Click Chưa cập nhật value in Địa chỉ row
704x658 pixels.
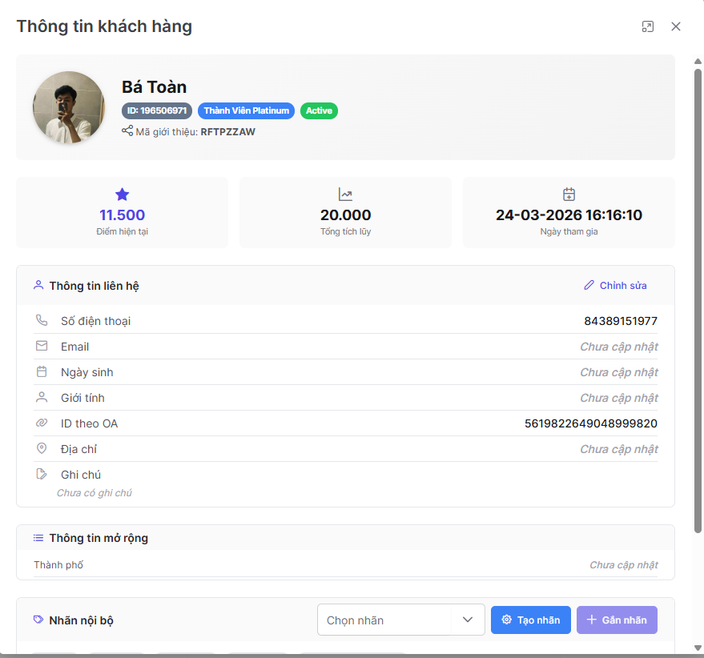click(619, 449)
